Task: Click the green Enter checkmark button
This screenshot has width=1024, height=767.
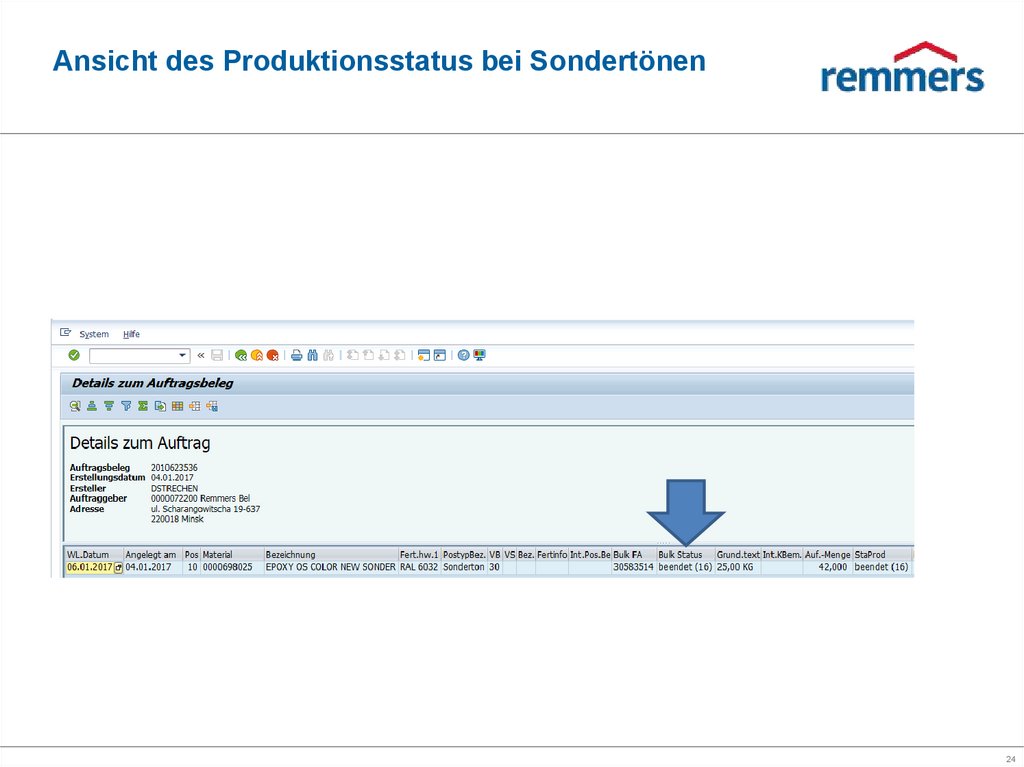Action: 74,356
